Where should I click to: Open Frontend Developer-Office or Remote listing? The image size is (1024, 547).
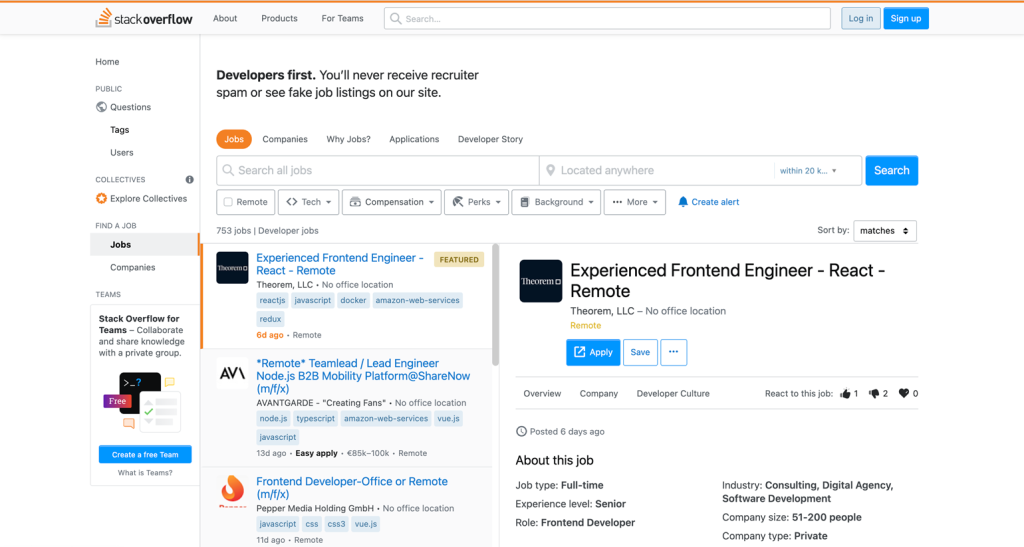(352, 488)
